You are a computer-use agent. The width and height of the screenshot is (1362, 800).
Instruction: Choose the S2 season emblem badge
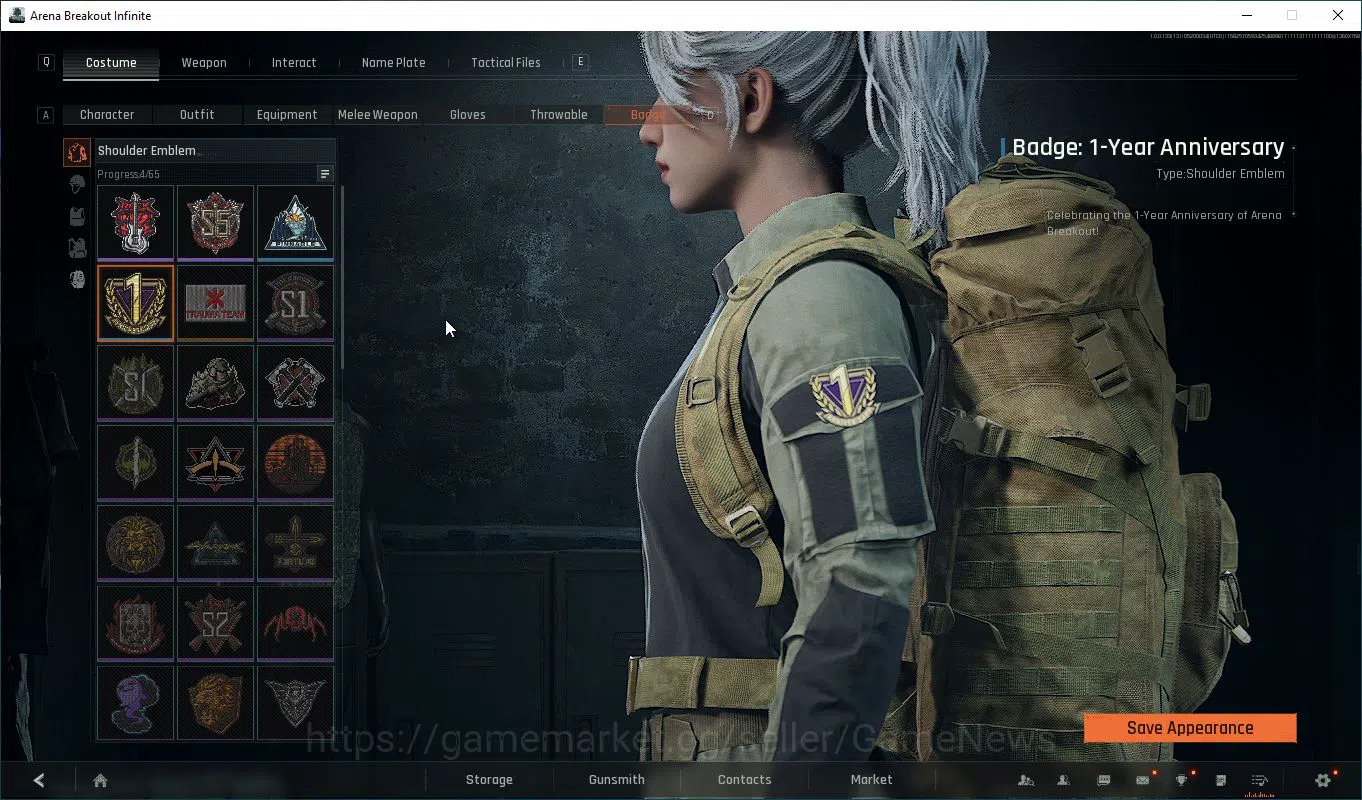tap(215, 623)
